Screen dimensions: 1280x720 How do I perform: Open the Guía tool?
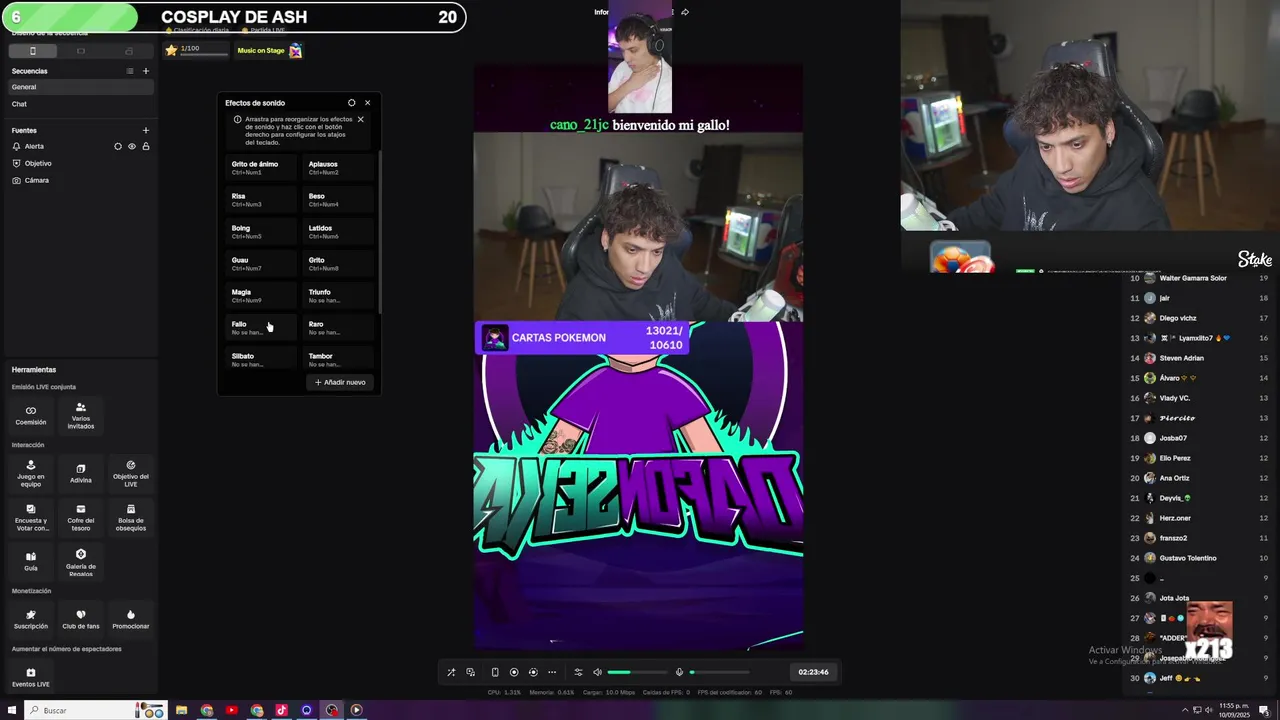pos(31,561)
